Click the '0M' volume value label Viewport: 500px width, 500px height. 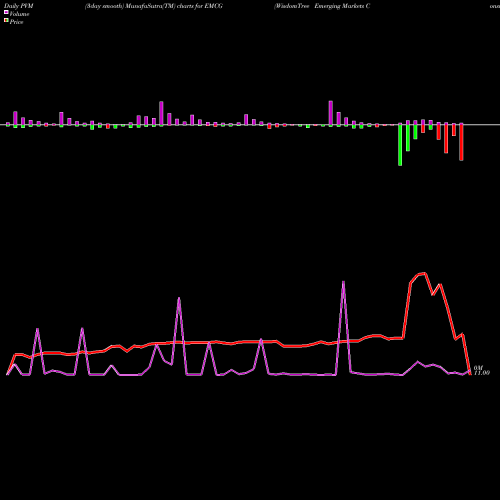[478, 368]
